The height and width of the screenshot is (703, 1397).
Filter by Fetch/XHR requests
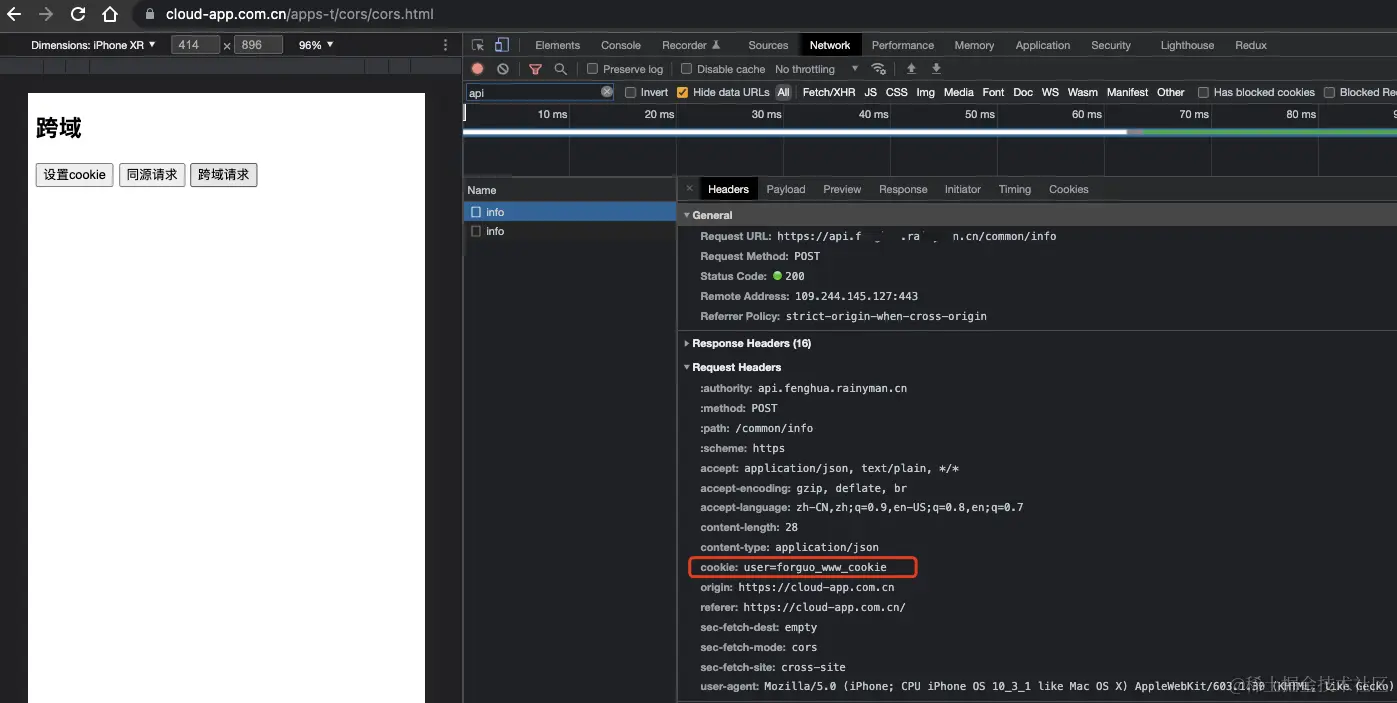(829, 92)
